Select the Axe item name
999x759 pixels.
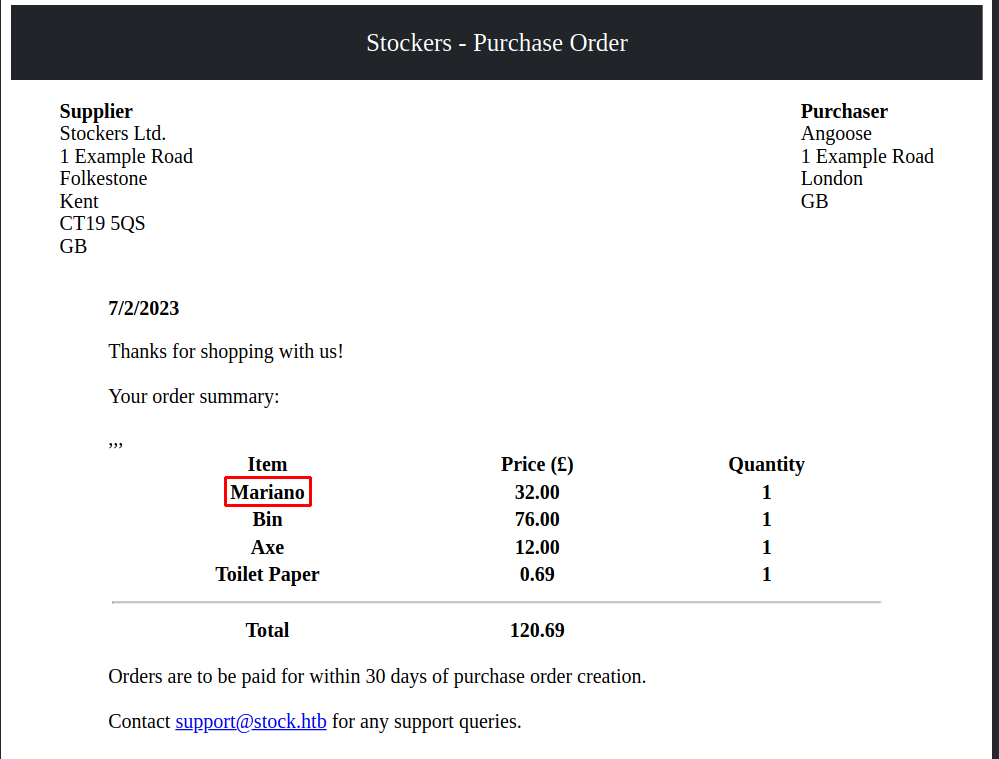point(268,547)
